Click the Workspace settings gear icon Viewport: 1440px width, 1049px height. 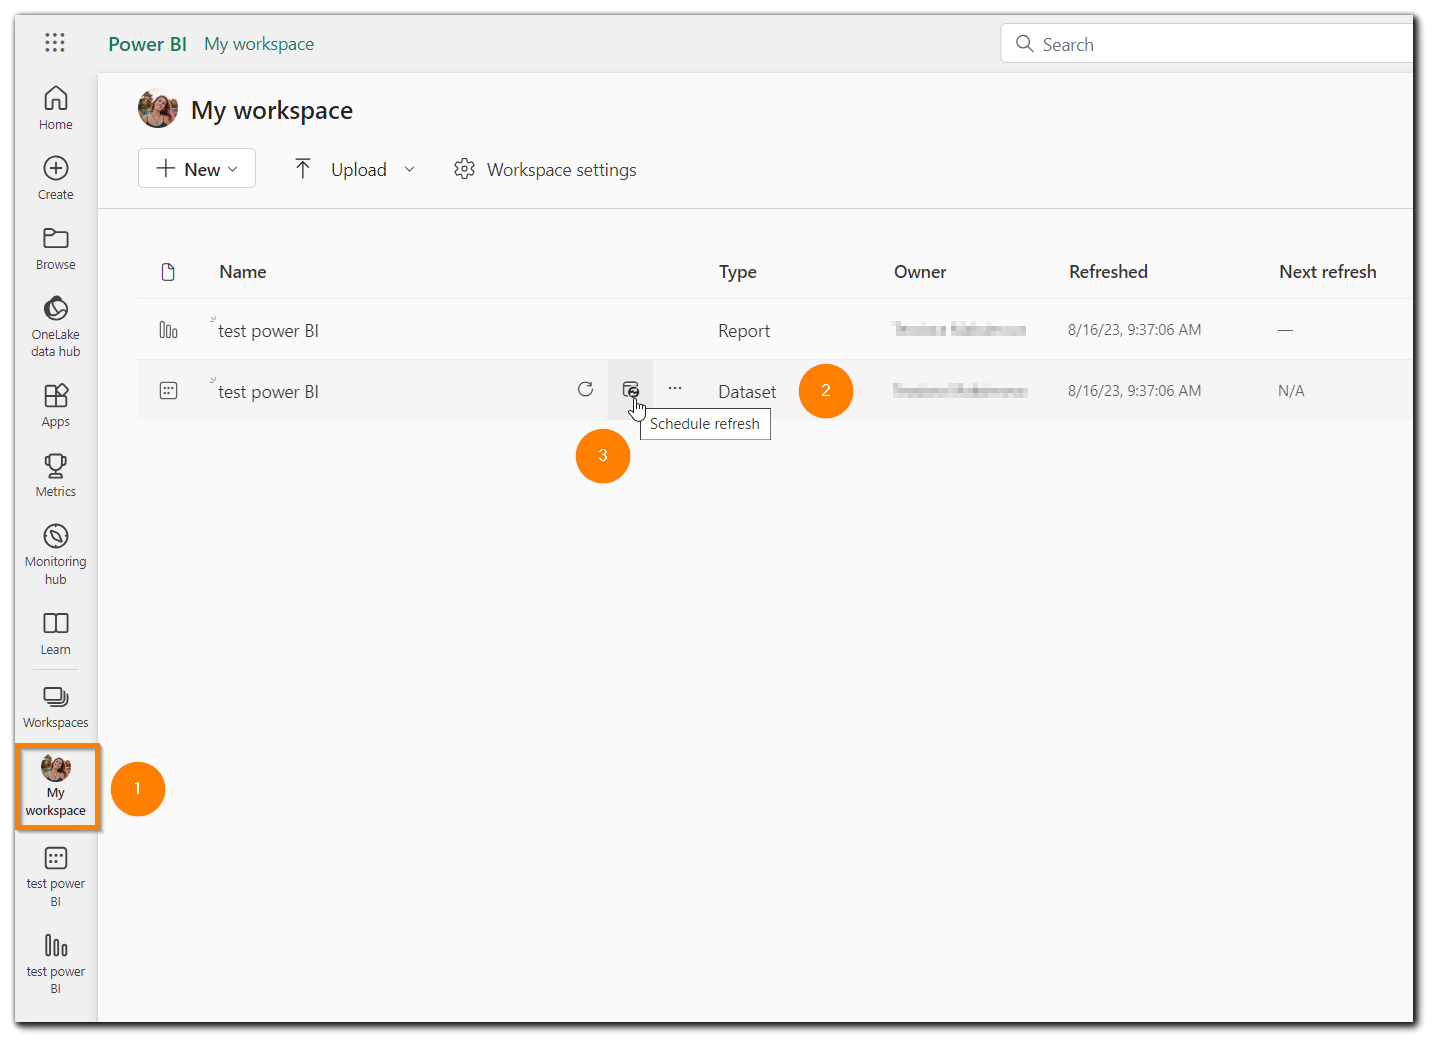tap(464, 169)
